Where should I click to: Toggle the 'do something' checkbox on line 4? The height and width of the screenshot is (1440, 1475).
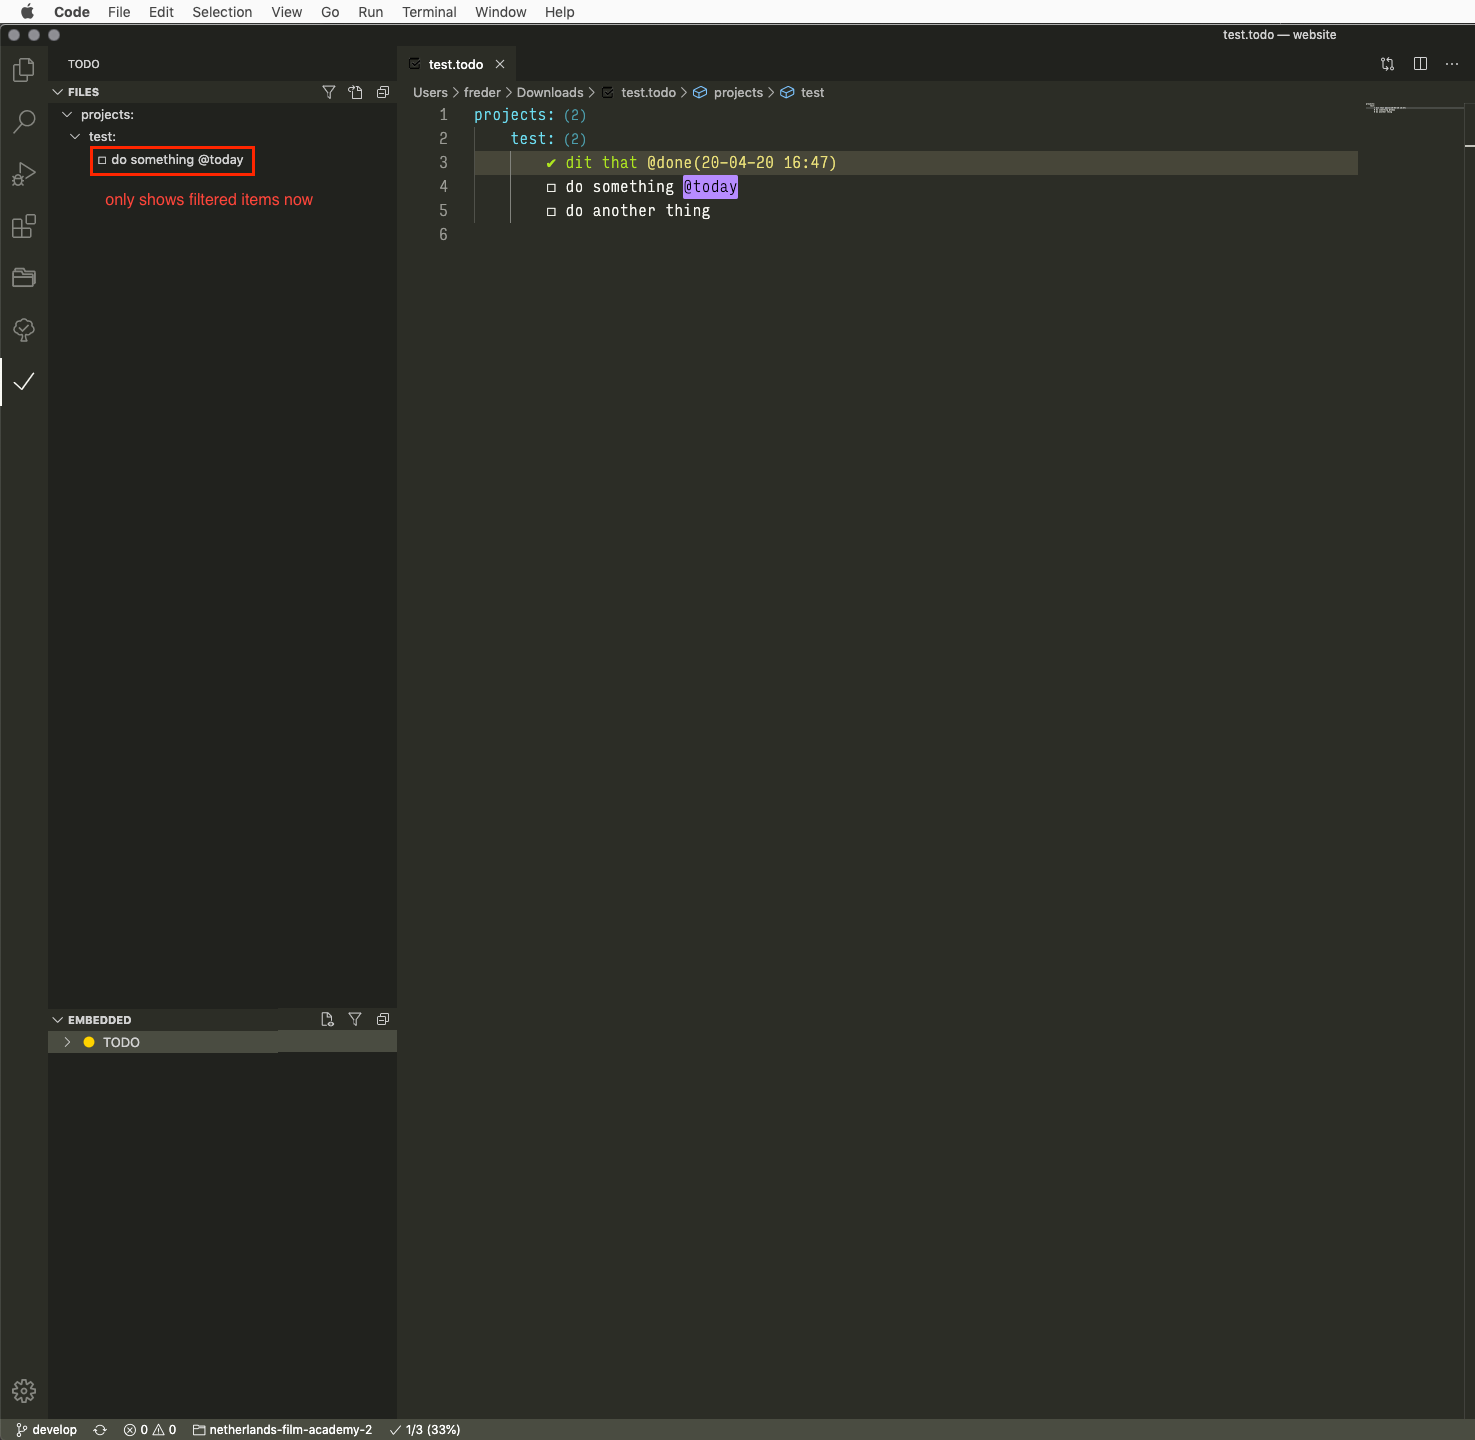tap(552, 187)
